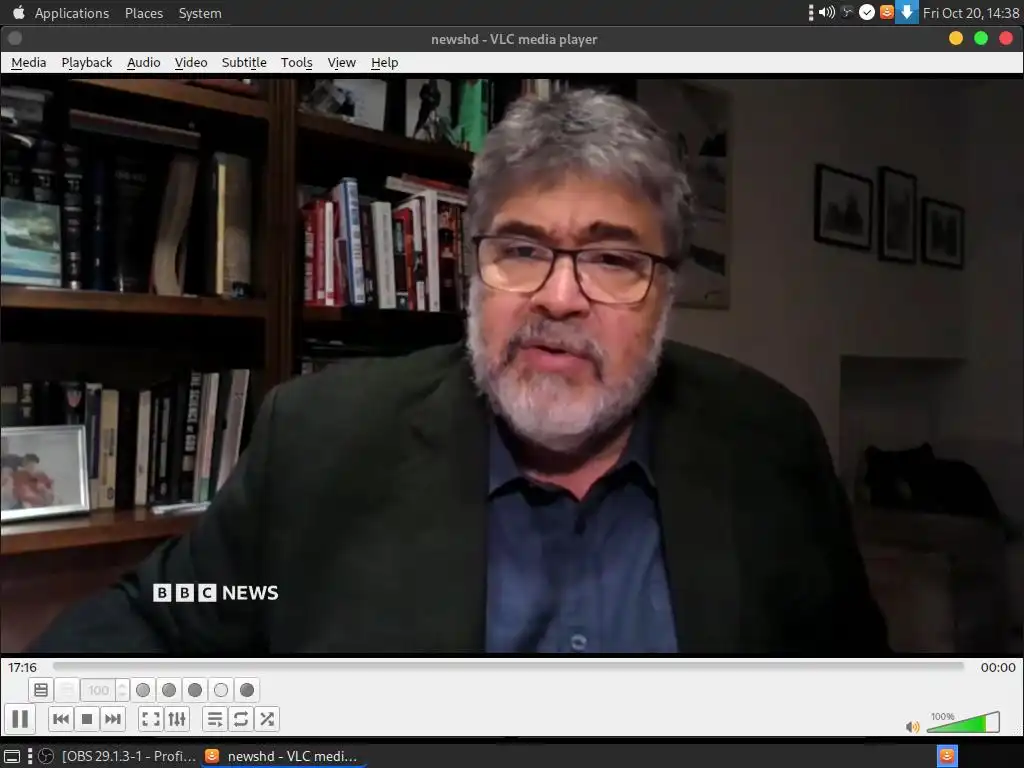Viewport: 1024px width, 768px height.
Task: Minimize VLC with the yellow button
Action: (x=956, y=39)
